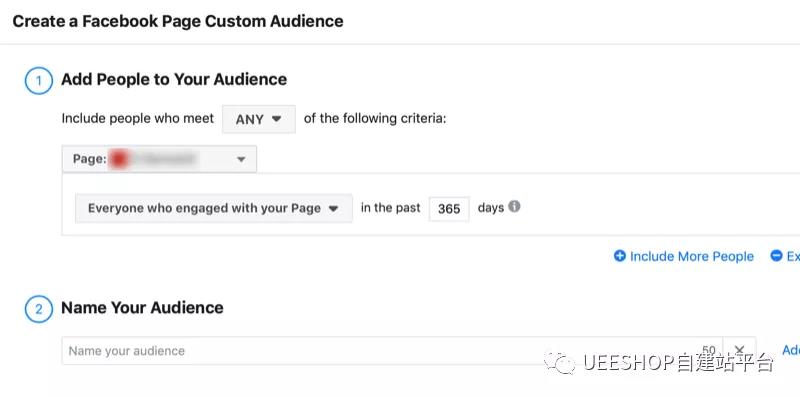The height and width of the screenshot is (397, 800).
Task: Click the WeChat logo watermark
Action: 560,362
